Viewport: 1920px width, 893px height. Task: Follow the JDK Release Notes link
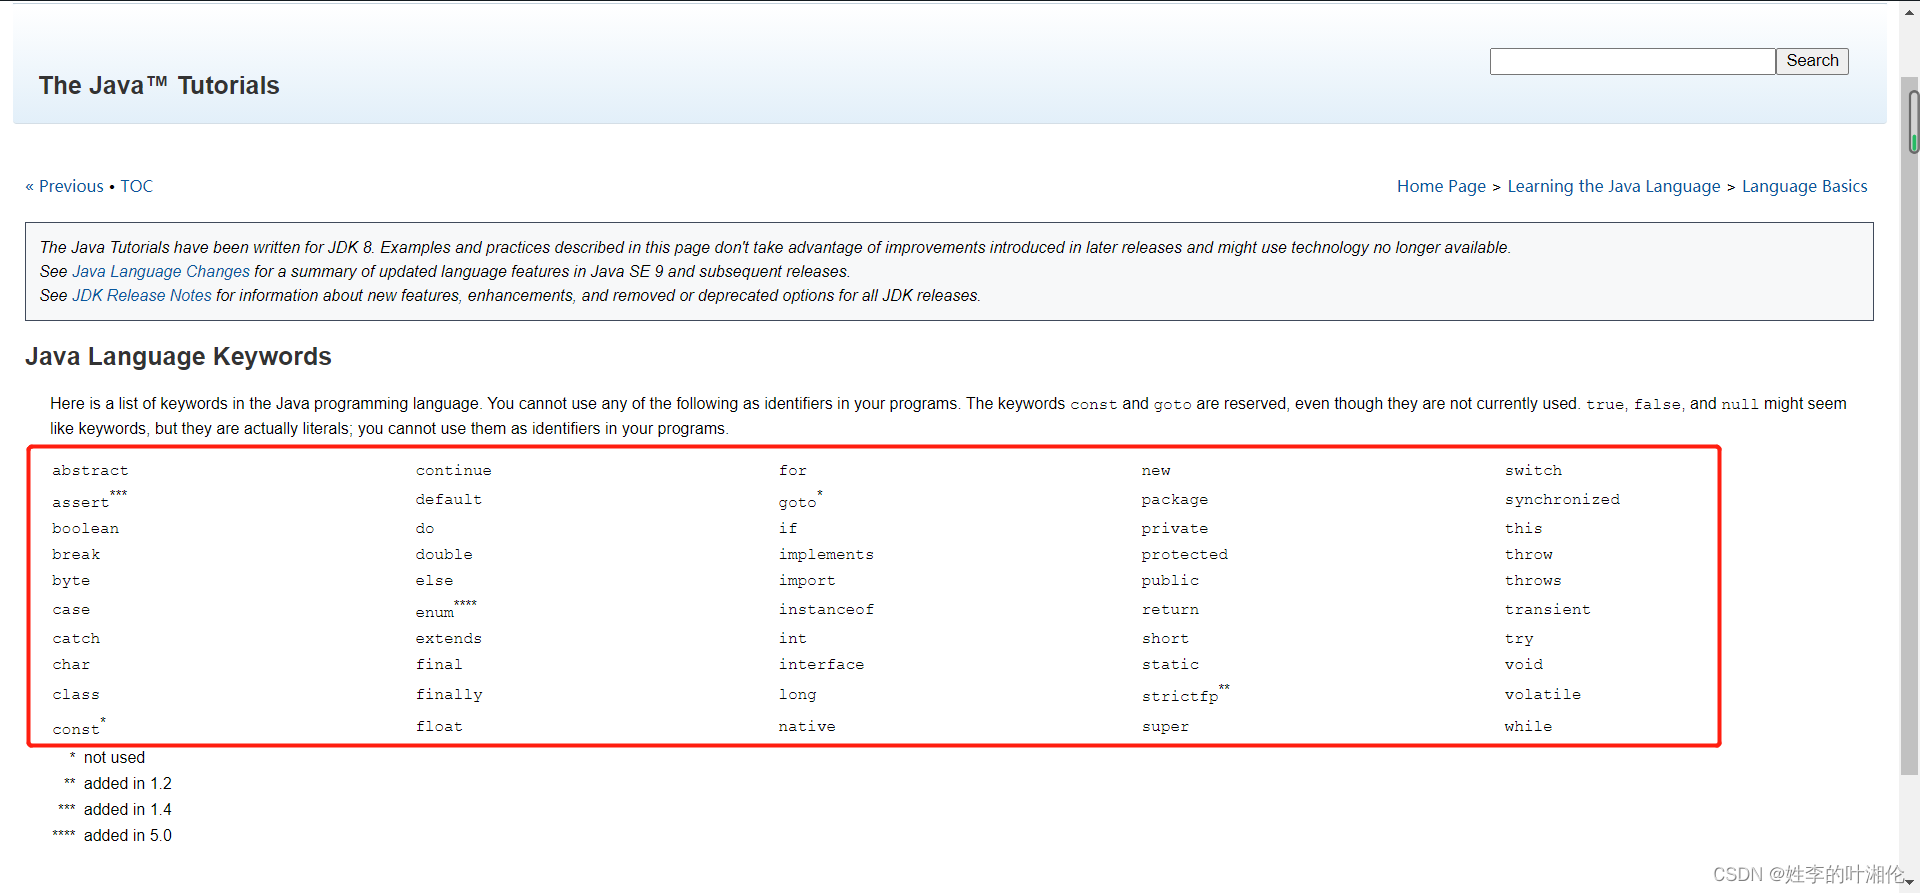click(x=142, y=295)
